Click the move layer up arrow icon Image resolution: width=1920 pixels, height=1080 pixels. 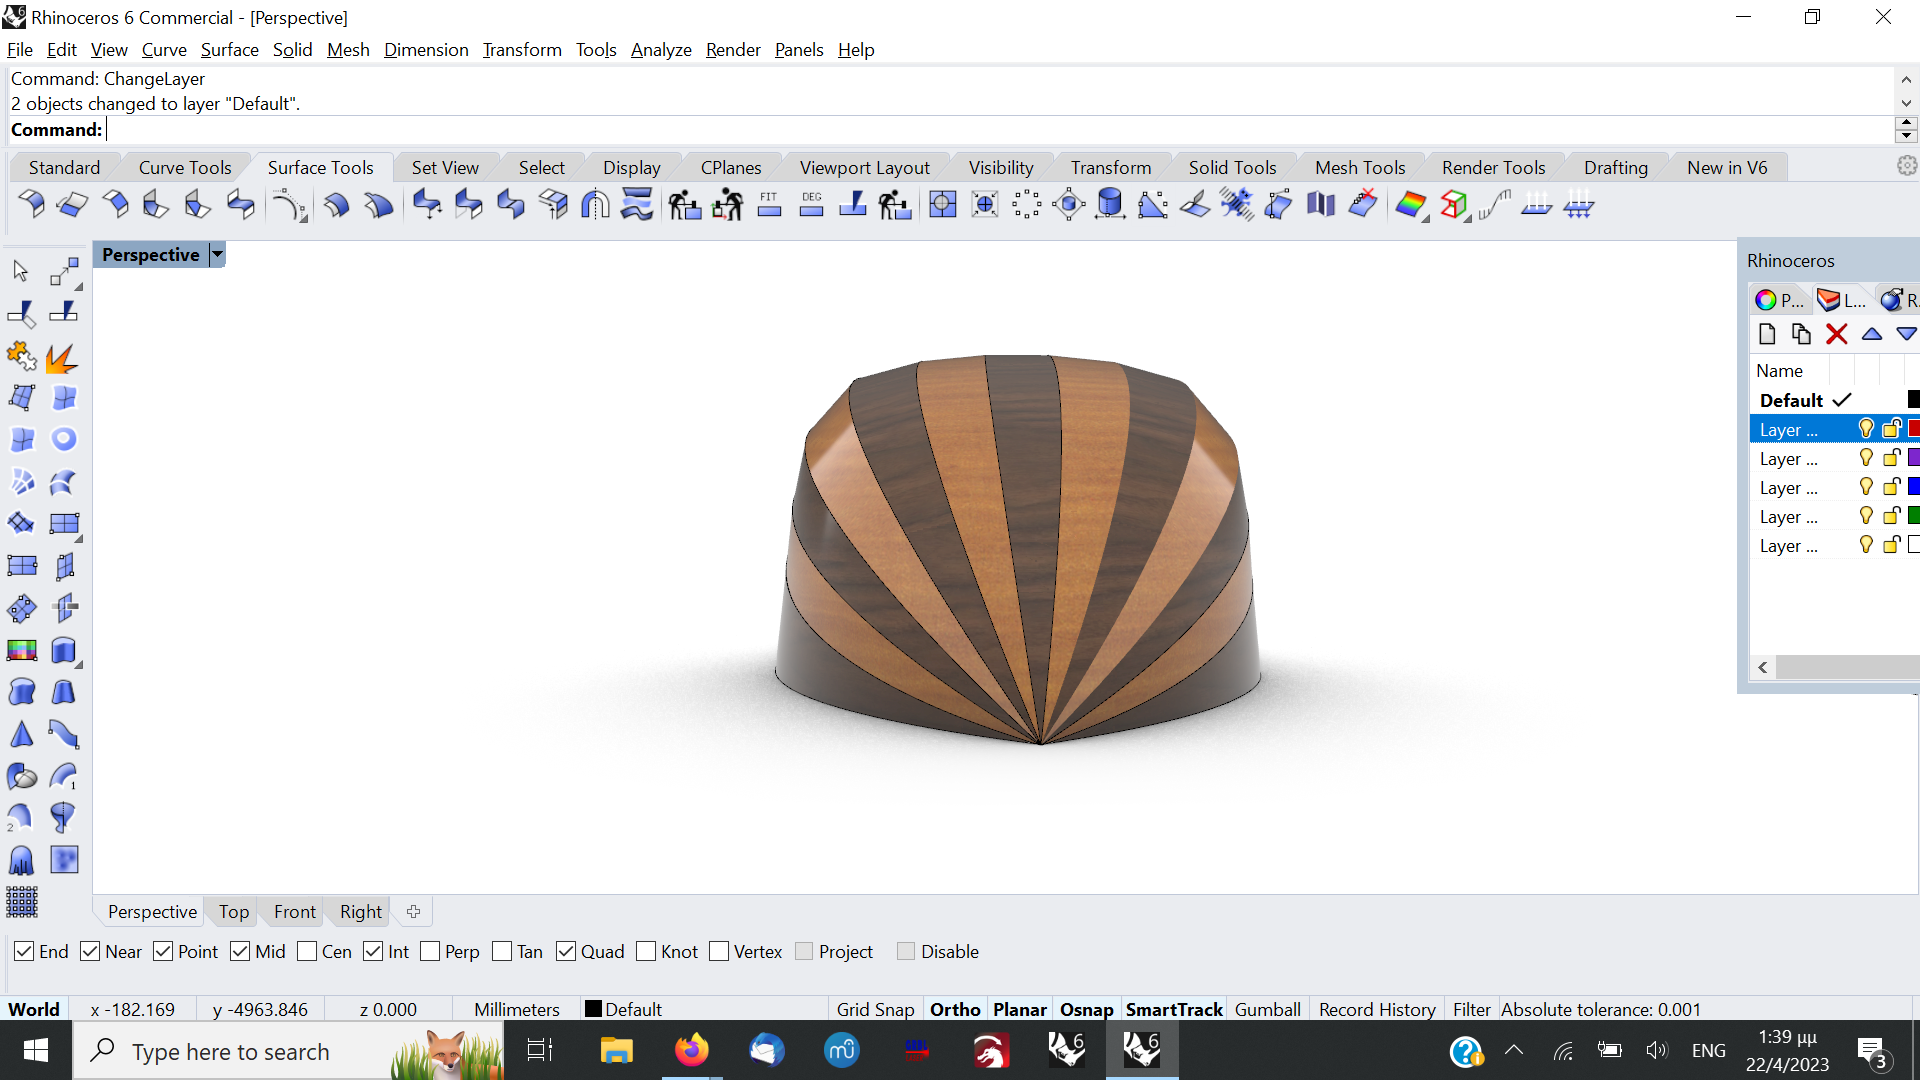[1871, 334]
